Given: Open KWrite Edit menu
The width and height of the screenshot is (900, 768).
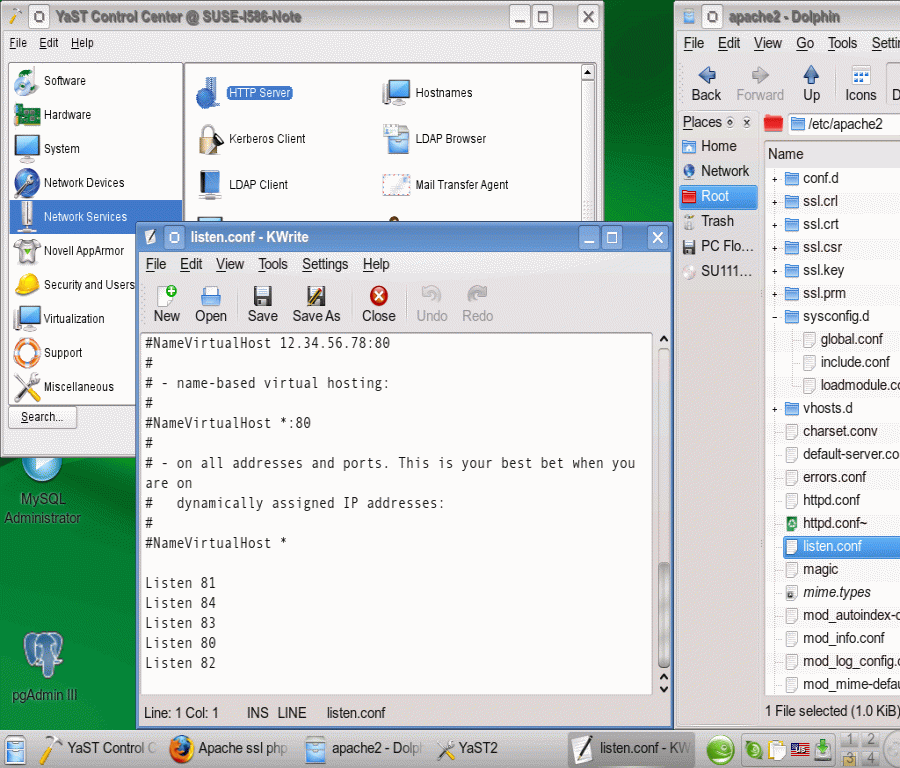Looking at the screenshot, I should 191,264.
